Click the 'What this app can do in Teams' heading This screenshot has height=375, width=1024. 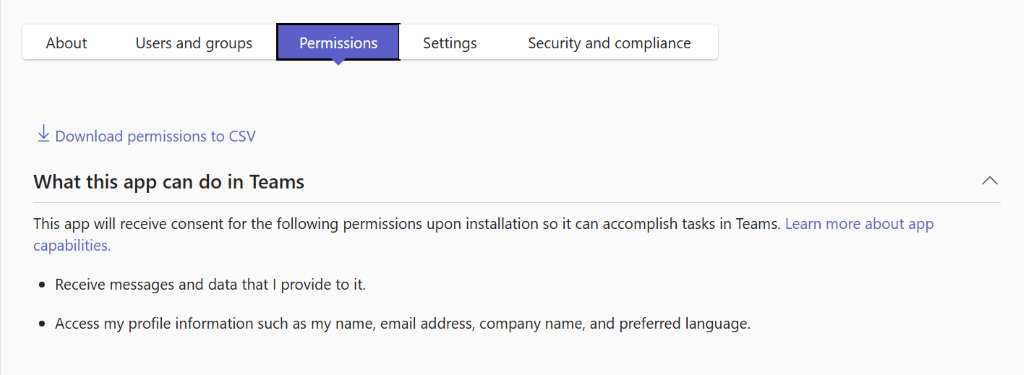169,182
